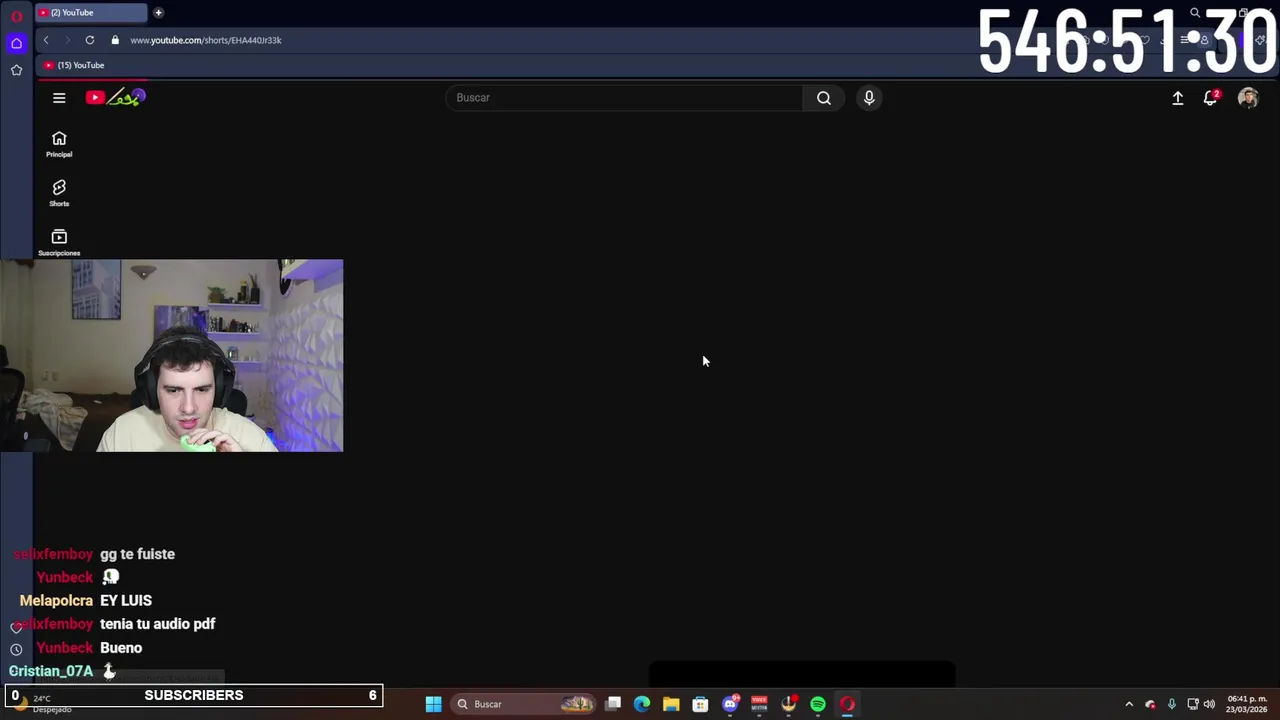View site info via the padlock icon

tap(115, 40)
